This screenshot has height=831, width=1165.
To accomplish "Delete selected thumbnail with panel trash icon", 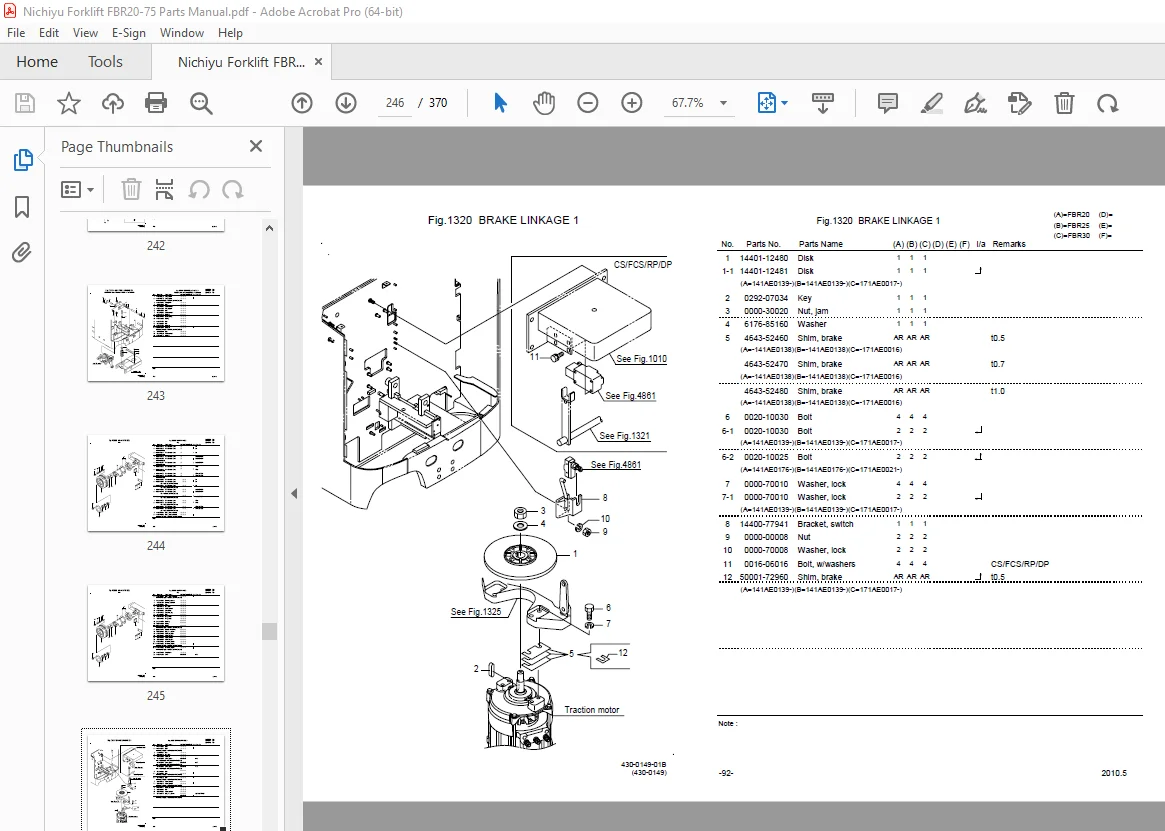I will click(x=131, y=190).
